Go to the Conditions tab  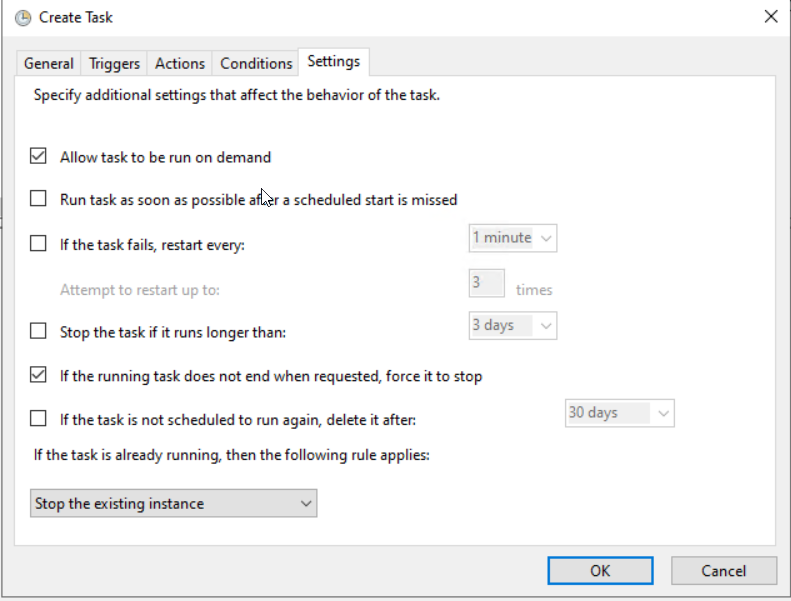(x=256, y=64)
